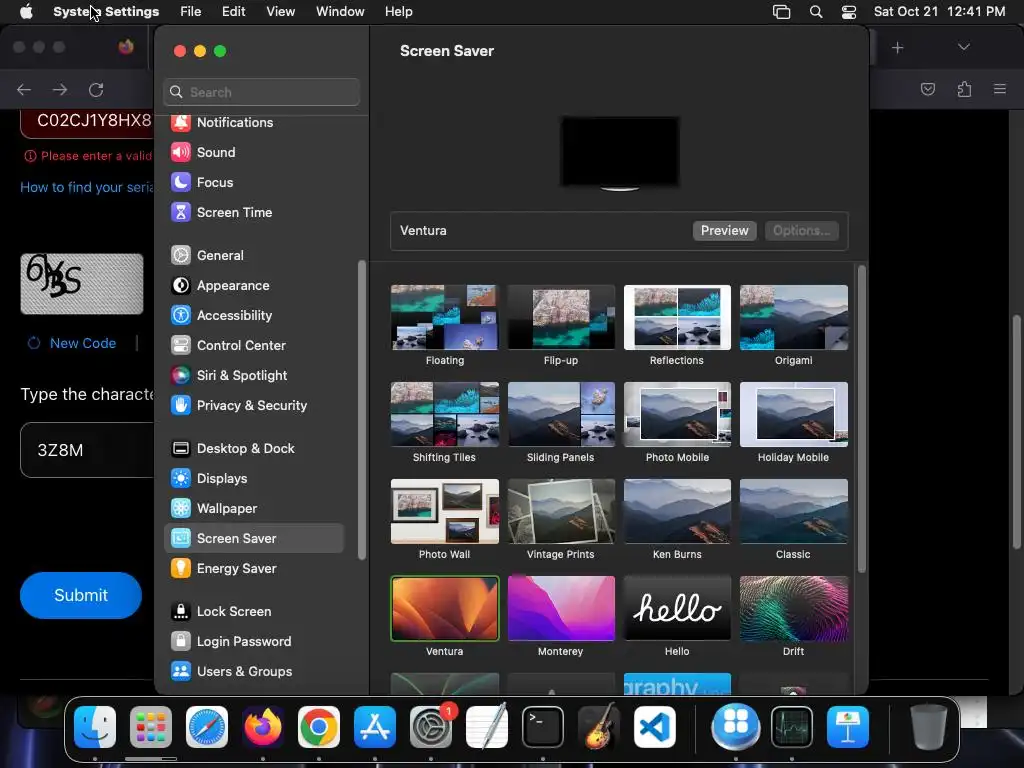Viewport: 1024px width, 768px height.
Task: Open Trash in the Dock
Action: [929, 727]
